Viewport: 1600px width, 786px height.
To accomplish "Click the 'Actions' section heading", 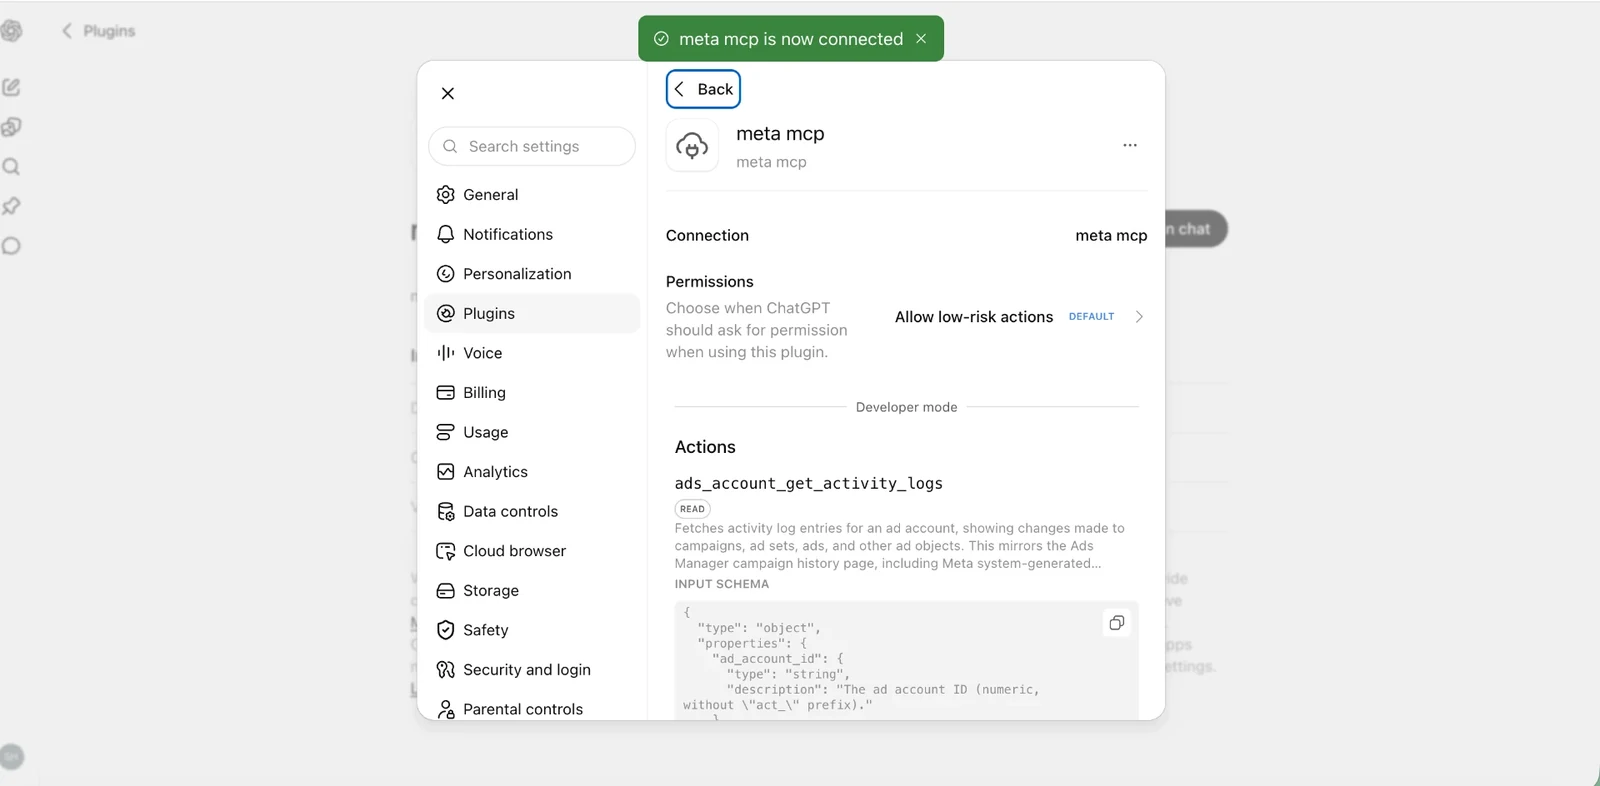I will (x=705, y=447).
